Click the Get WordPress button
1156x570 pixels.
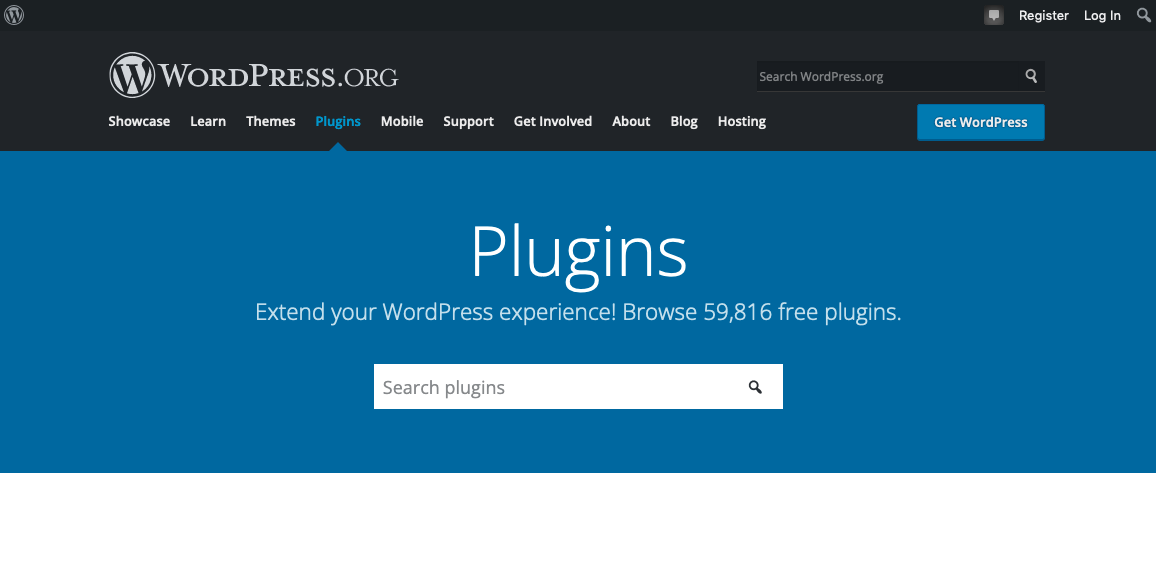pyautogui.click(x=981, y=122)
